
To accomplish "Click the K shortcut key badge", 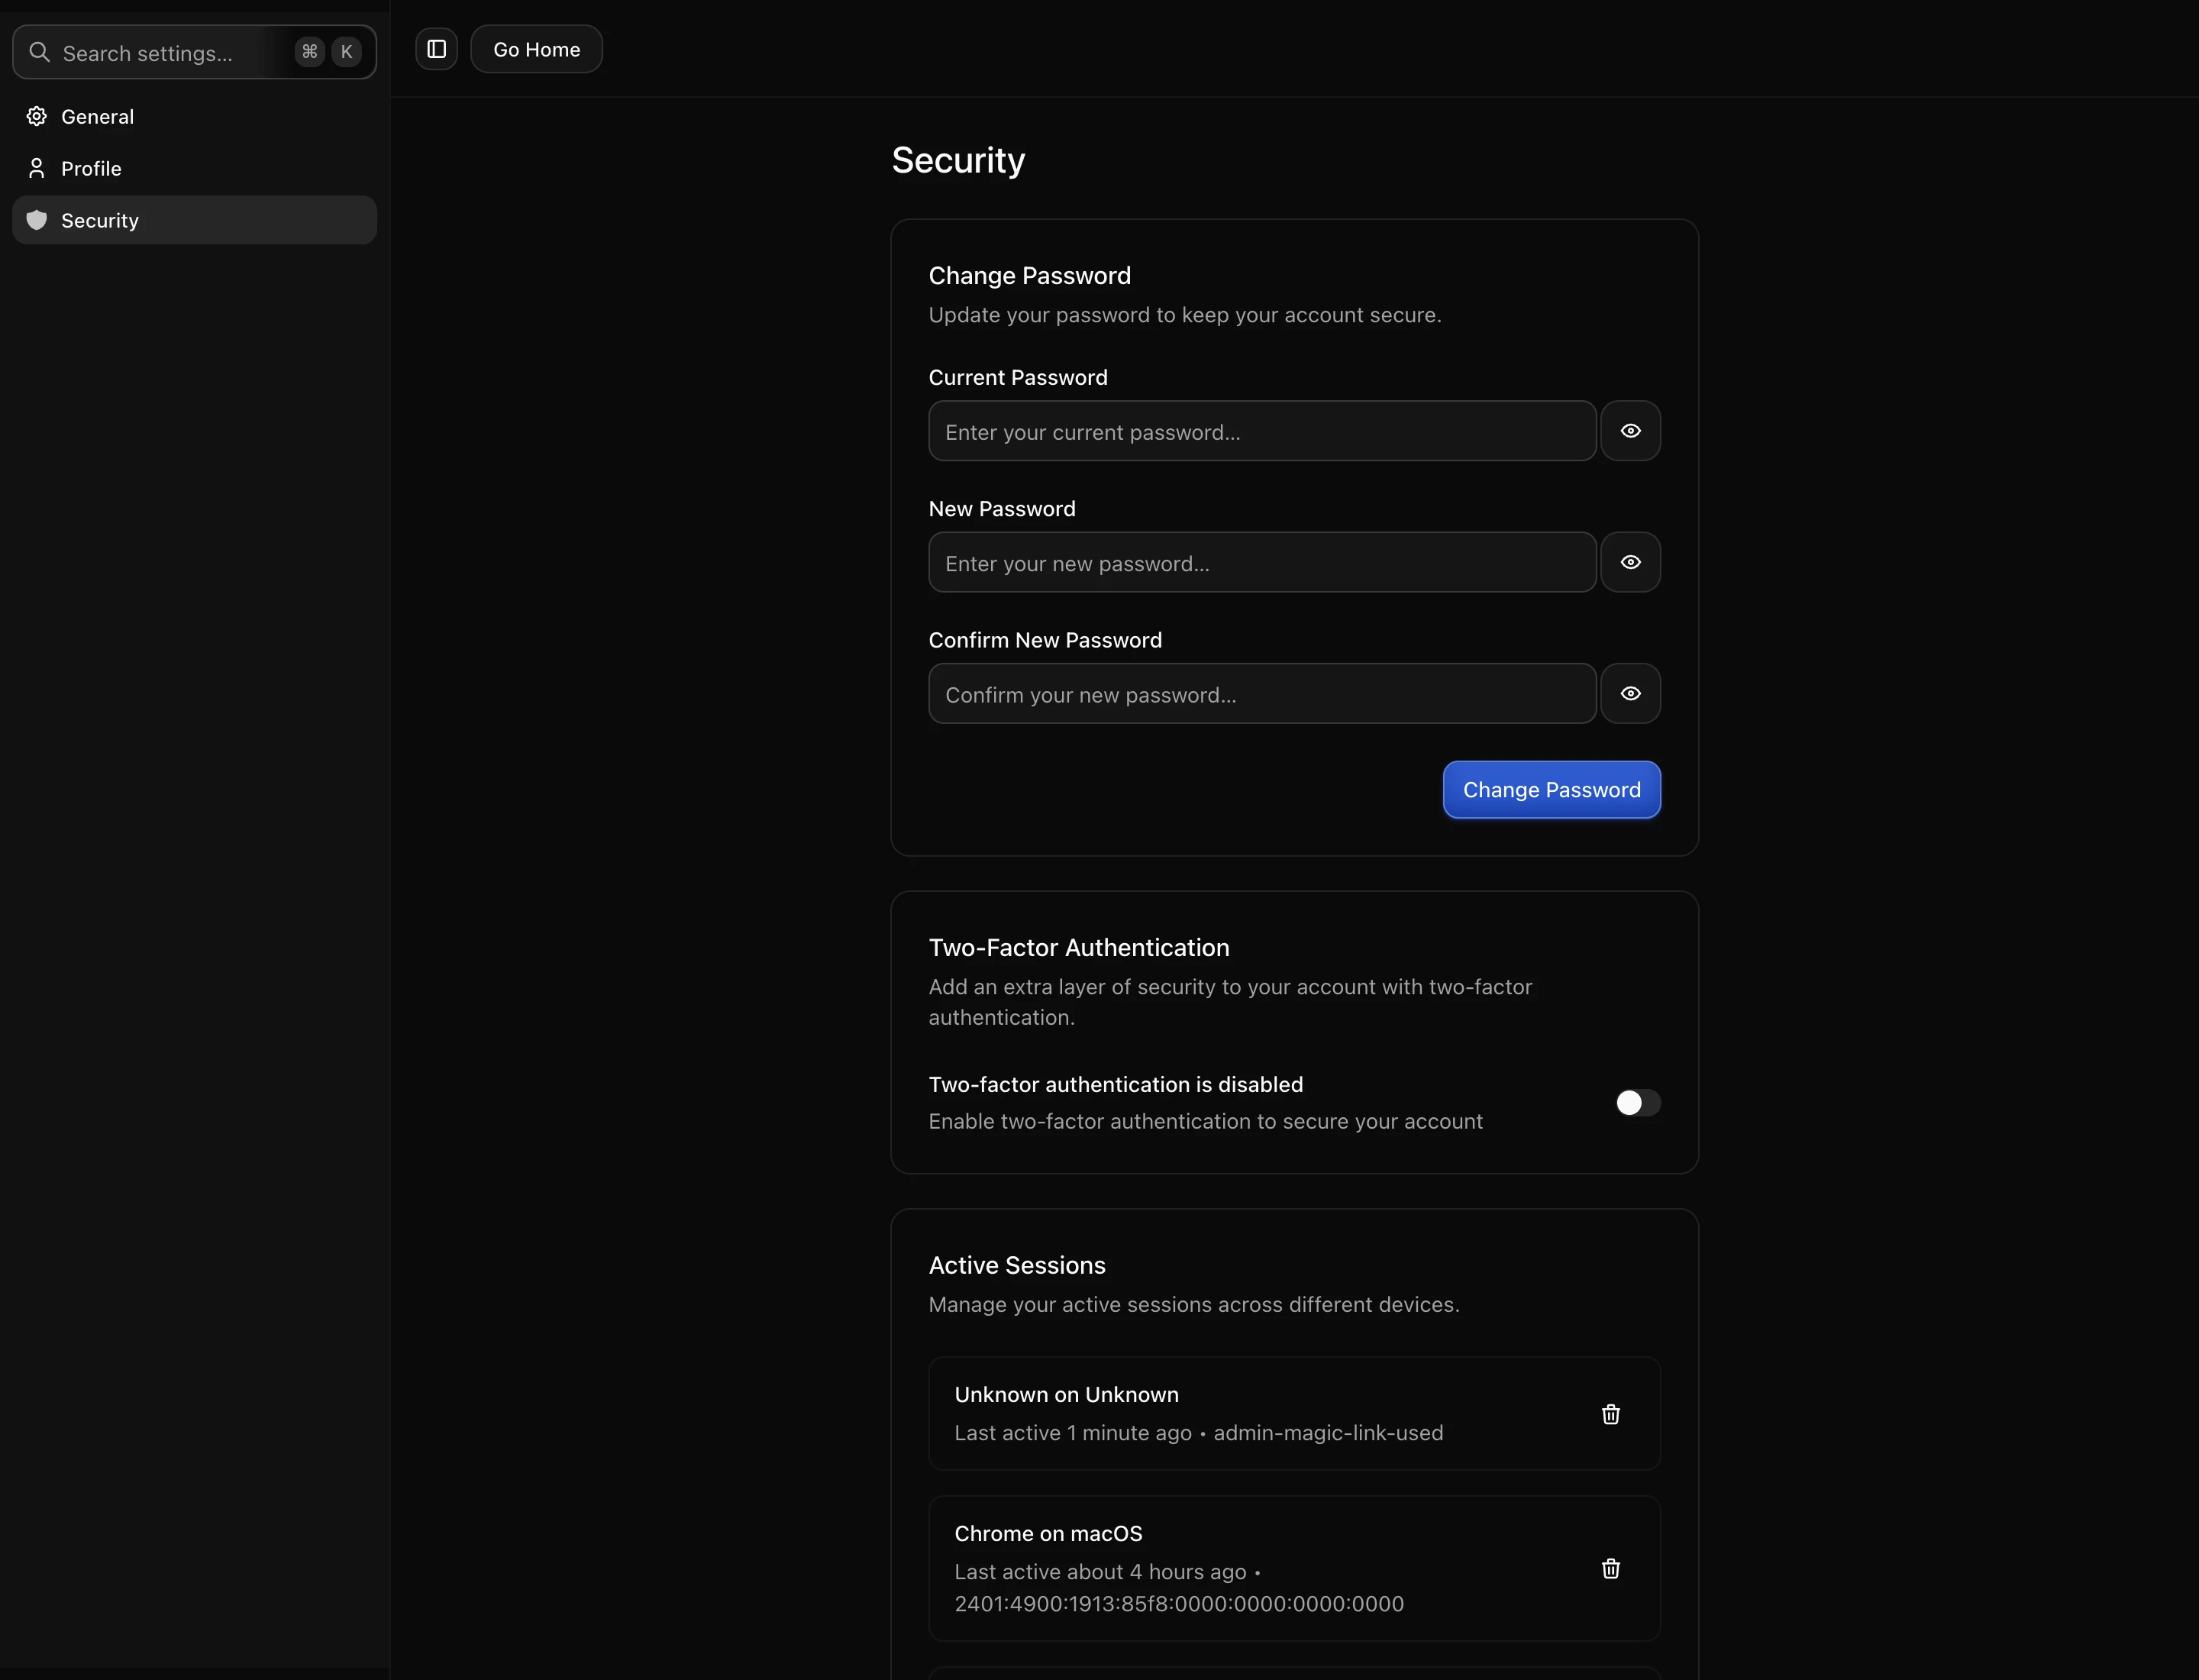I will (346, 52).
